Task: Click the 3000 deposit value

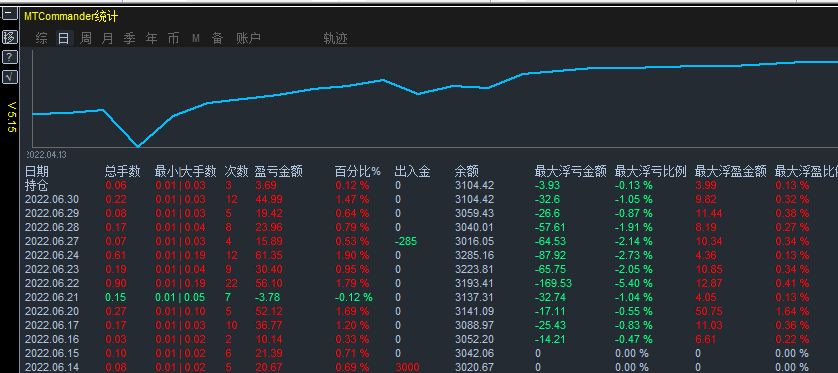Action: tap(407, 367)
